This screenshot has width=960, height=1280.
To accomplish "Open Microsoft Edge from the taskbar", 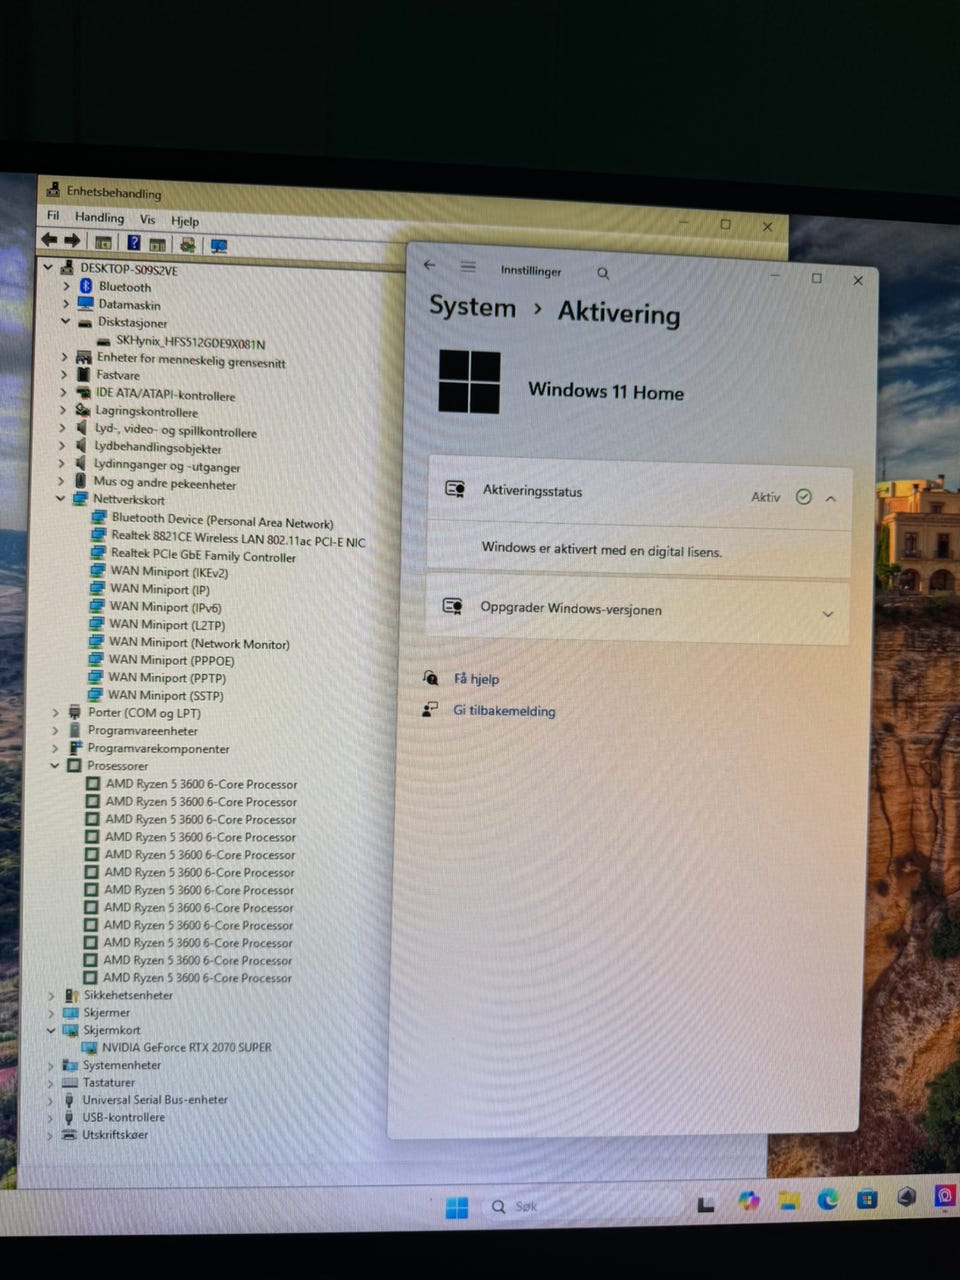I will tap(828, 1198).
